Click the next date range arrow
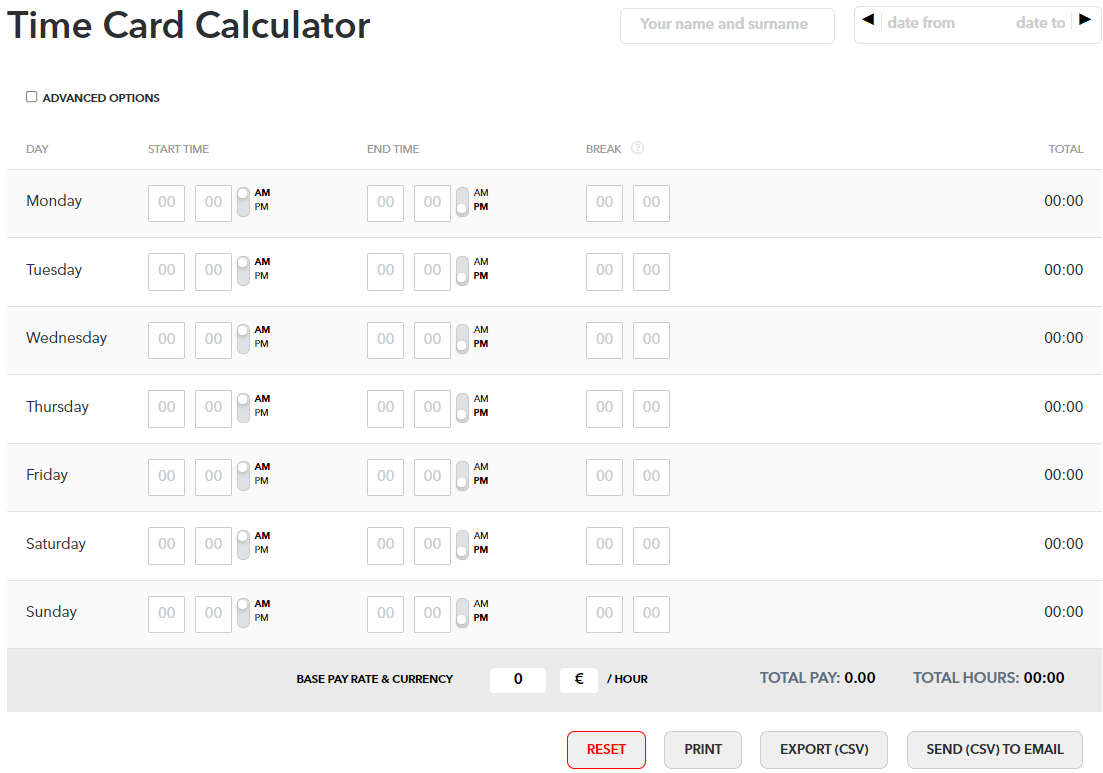 1085,20
